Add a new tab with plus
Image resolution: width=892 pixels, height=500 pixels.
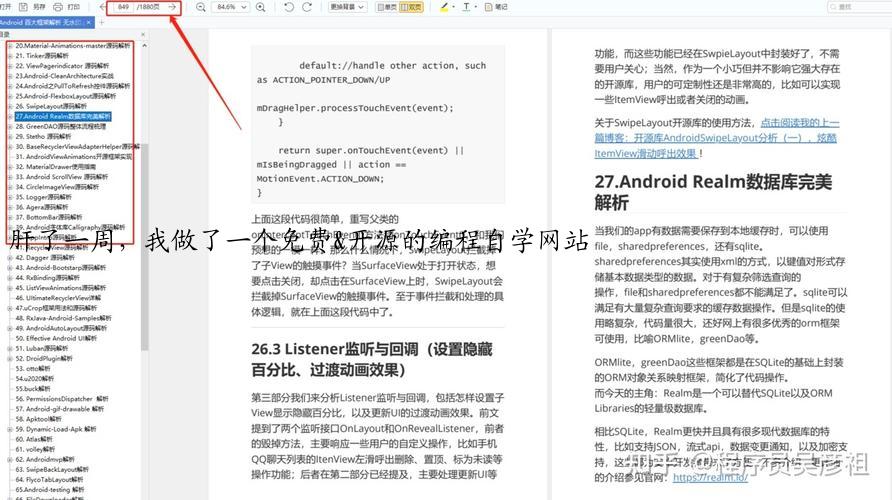point(102,22)
